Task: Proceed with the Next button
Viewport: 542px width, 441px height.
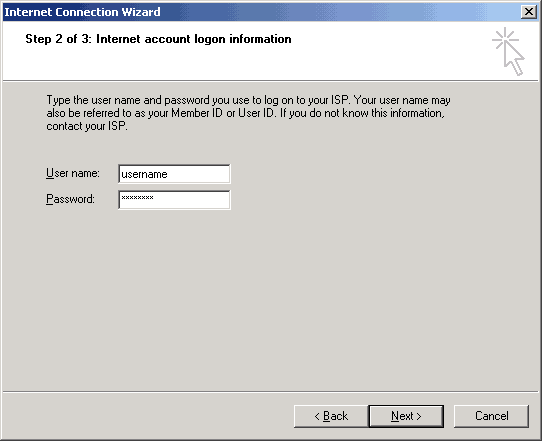Action: point(406,416)
